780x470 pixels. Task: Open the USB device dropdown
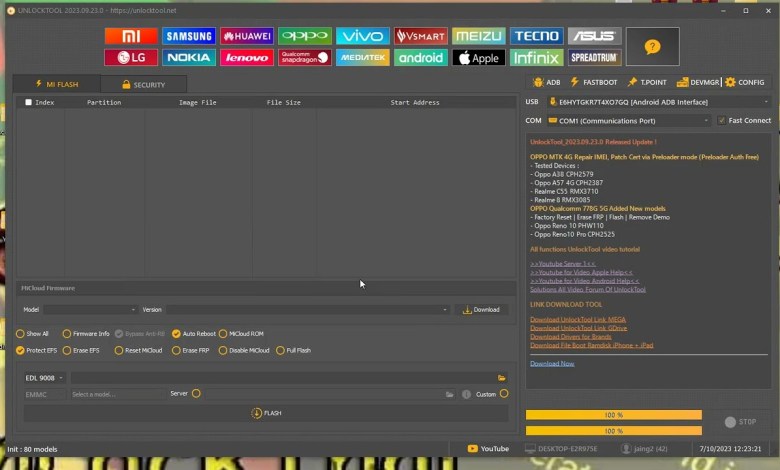click(659, 102)
